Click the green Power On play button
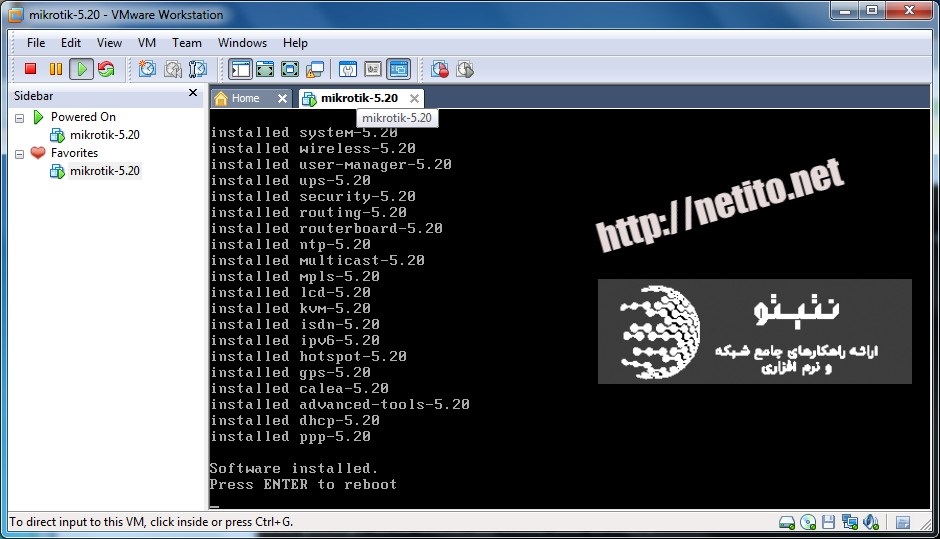This screenshot has height=539, width=940. coord(82,70)
